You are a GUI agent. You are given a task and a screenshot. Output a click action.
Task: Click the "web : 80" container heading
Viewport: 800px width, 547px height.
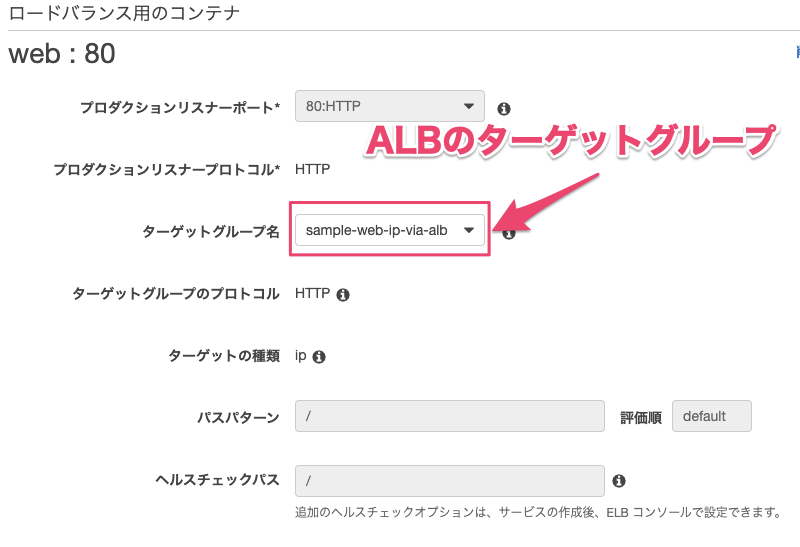[62, 54]
